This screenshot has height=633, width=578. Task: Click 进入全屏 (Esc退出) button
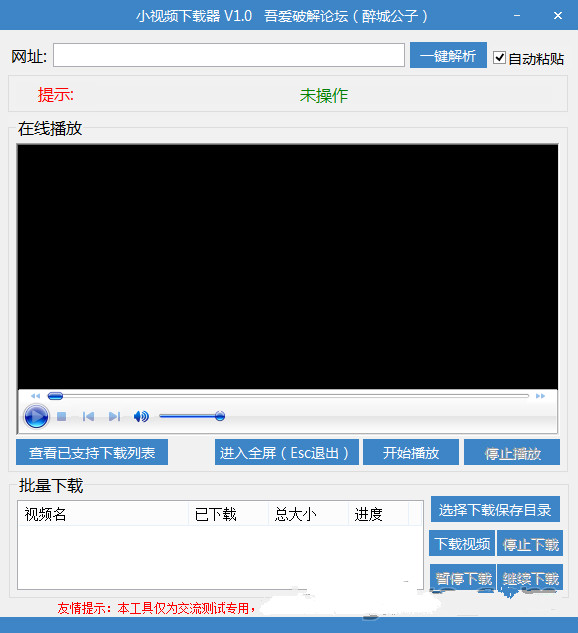coord(287,452)
